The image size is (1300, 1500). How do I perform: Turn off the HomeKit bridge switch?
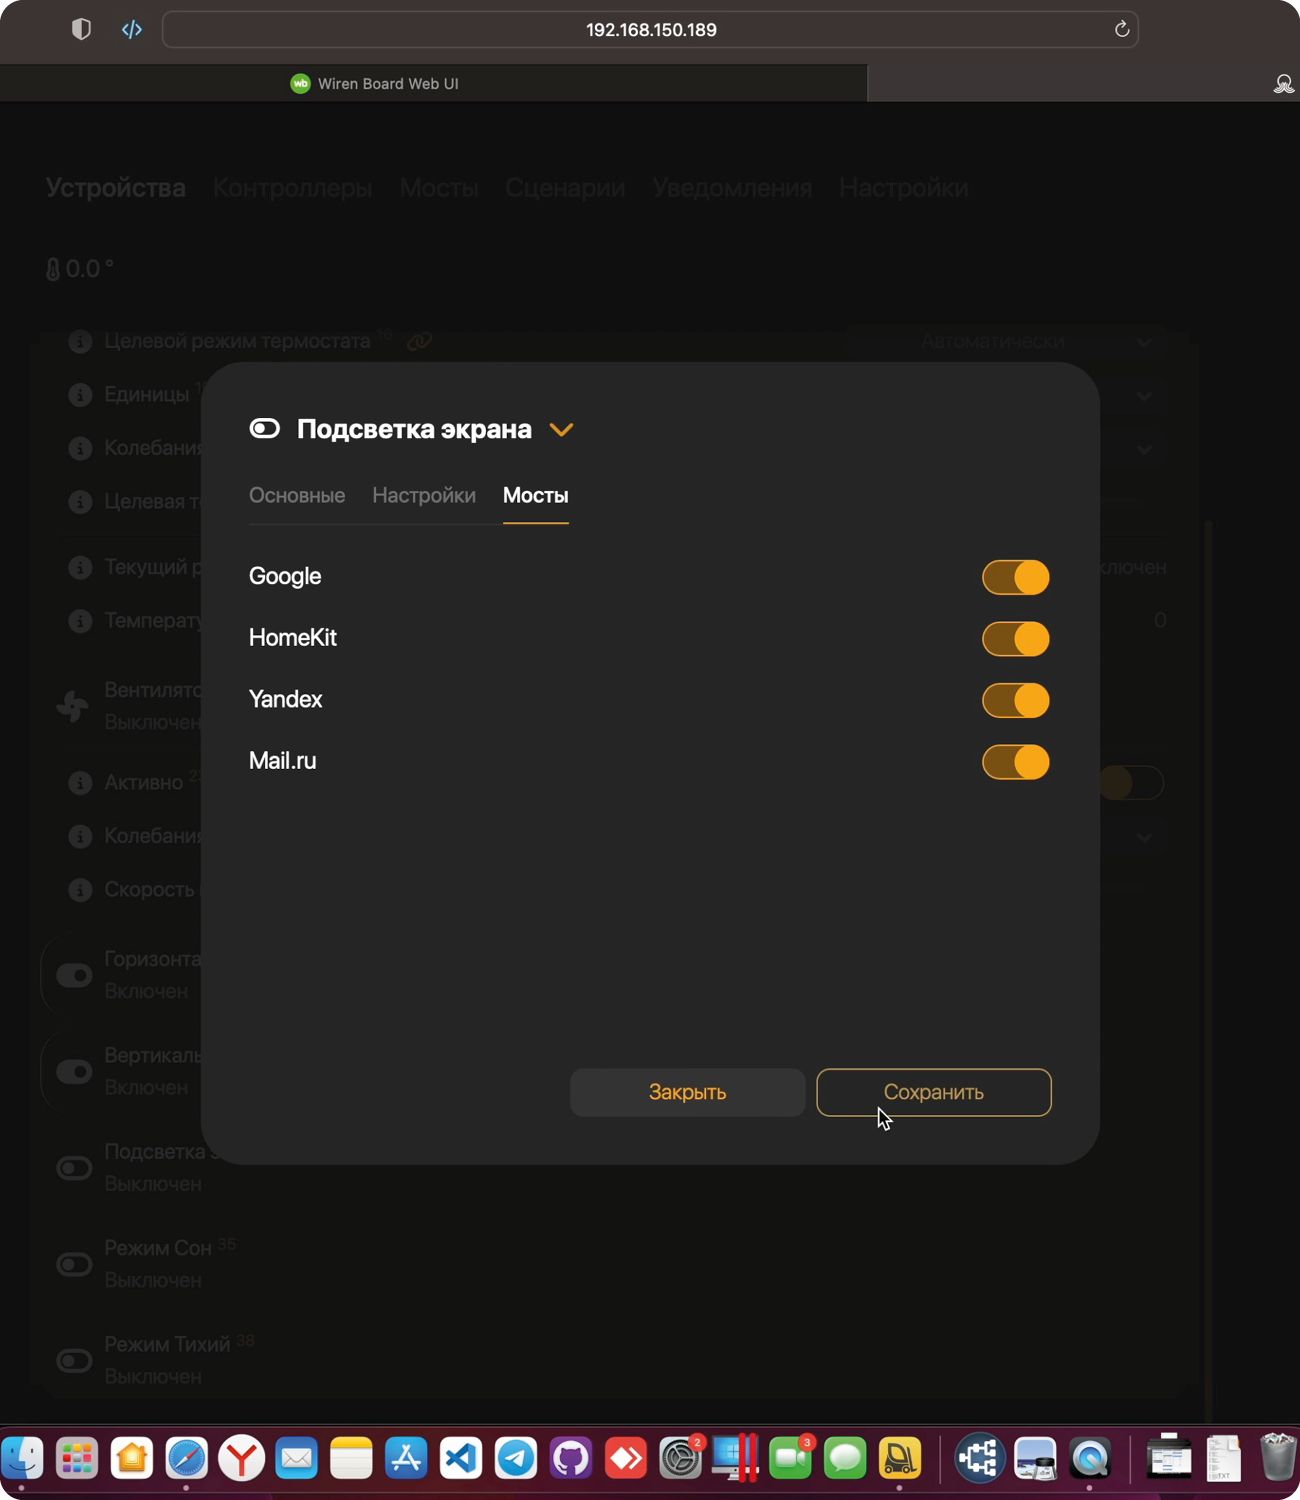pos(1015,639)
